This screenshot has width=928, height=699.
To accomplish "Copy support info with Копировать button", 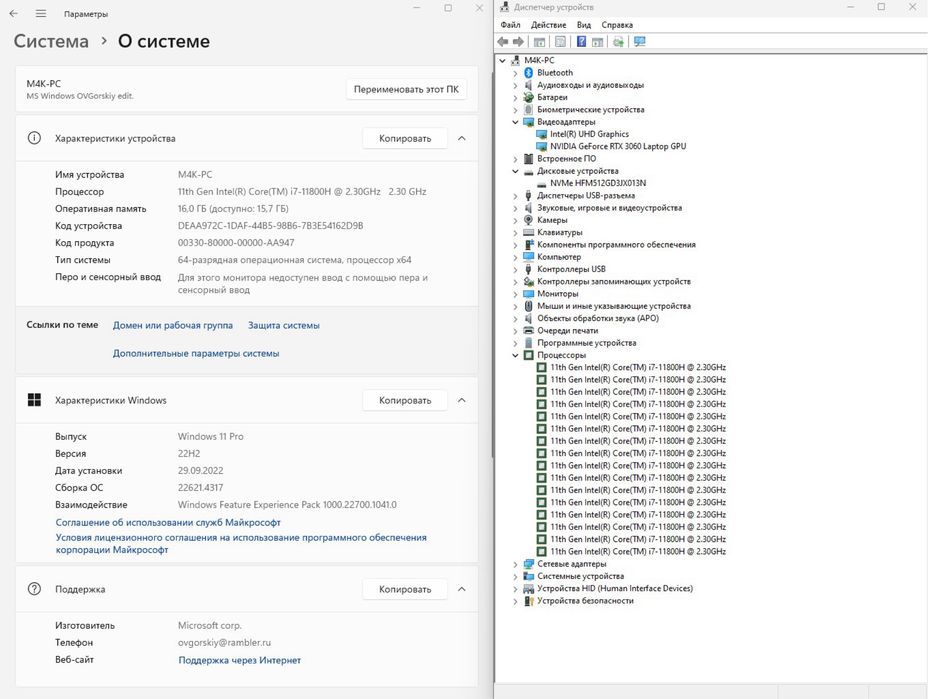I will 405,589.
